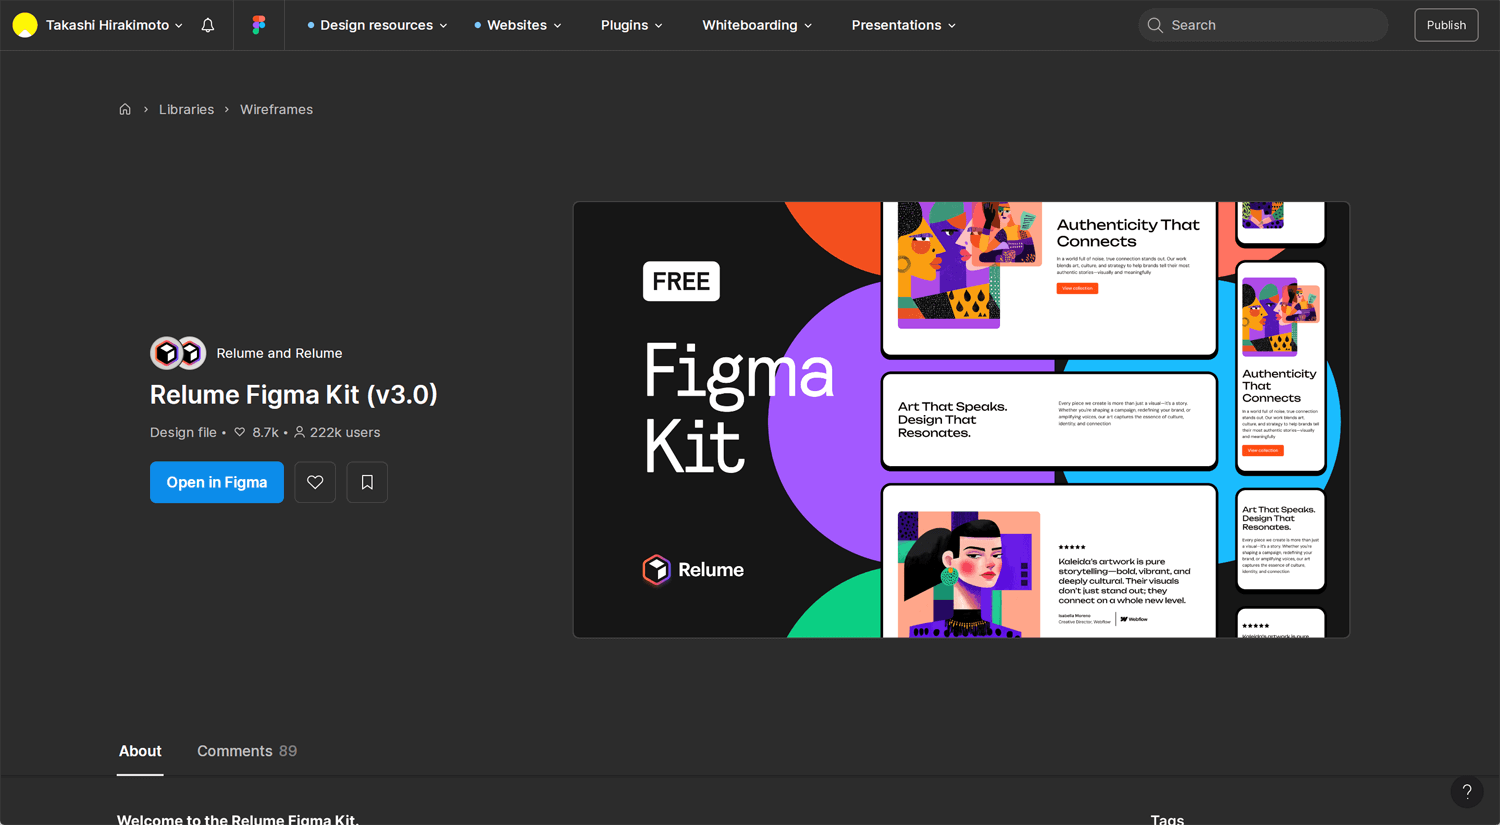Click the 8.7k likes count
The width and height of the screenshot is (1500, 825).
click(256, 432)
